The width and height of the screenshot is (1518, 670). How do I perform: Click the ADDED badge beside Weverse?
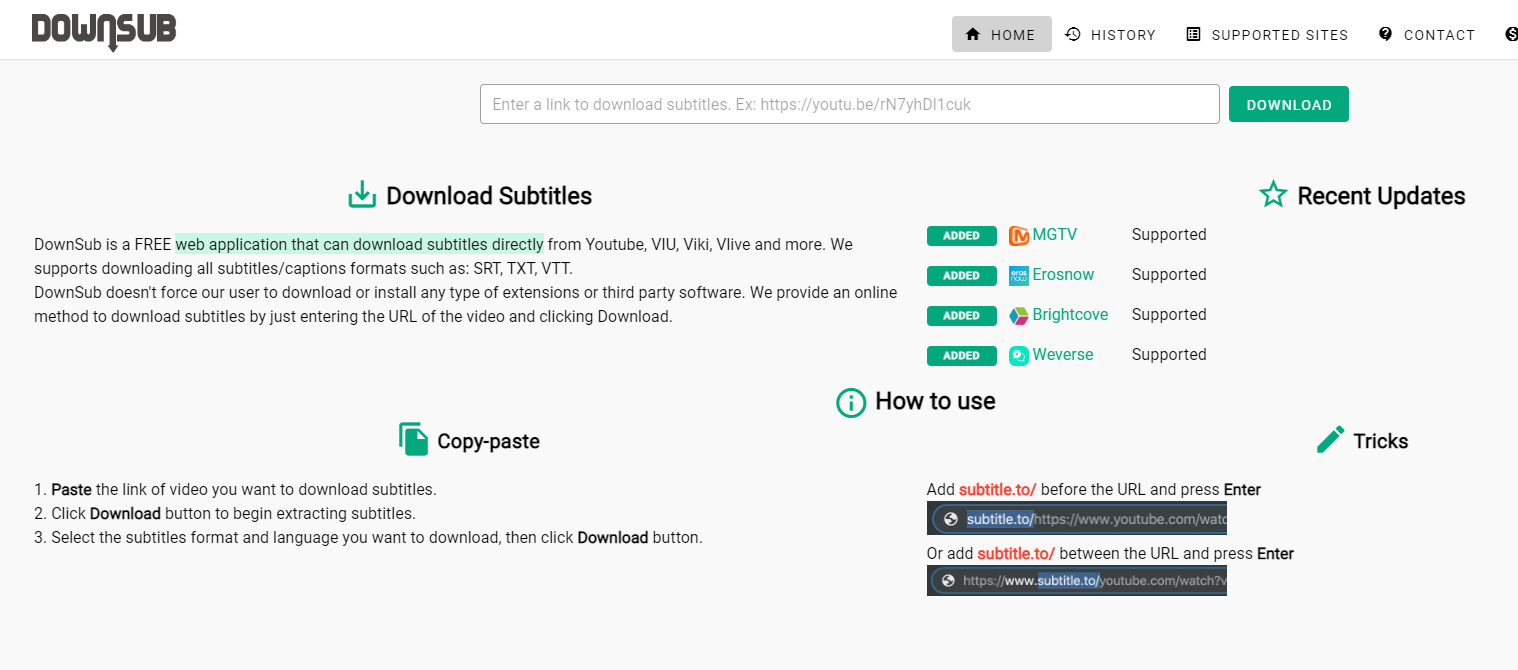click(x=962, y=356)
